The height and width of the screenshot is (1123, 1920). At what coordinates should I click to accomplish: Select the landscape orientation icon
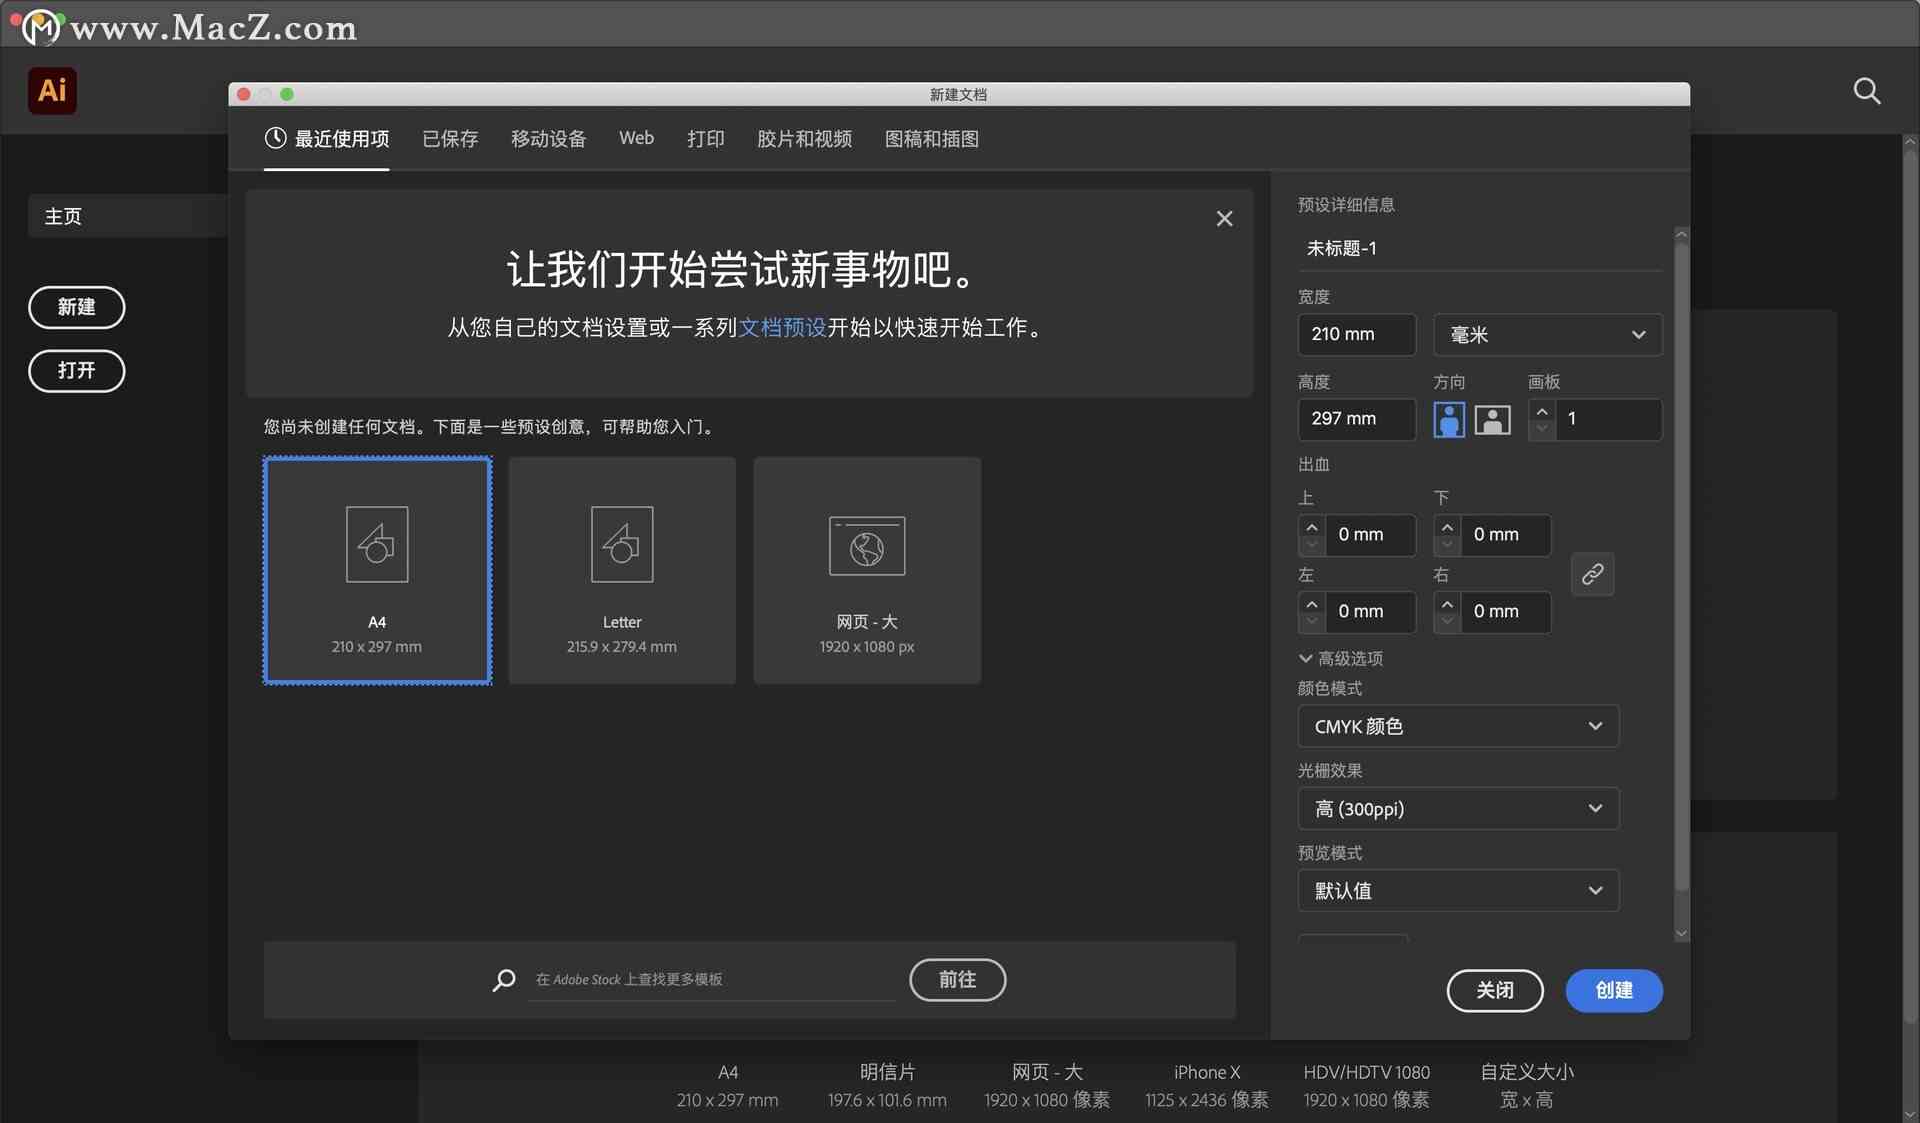[1491, 418]
